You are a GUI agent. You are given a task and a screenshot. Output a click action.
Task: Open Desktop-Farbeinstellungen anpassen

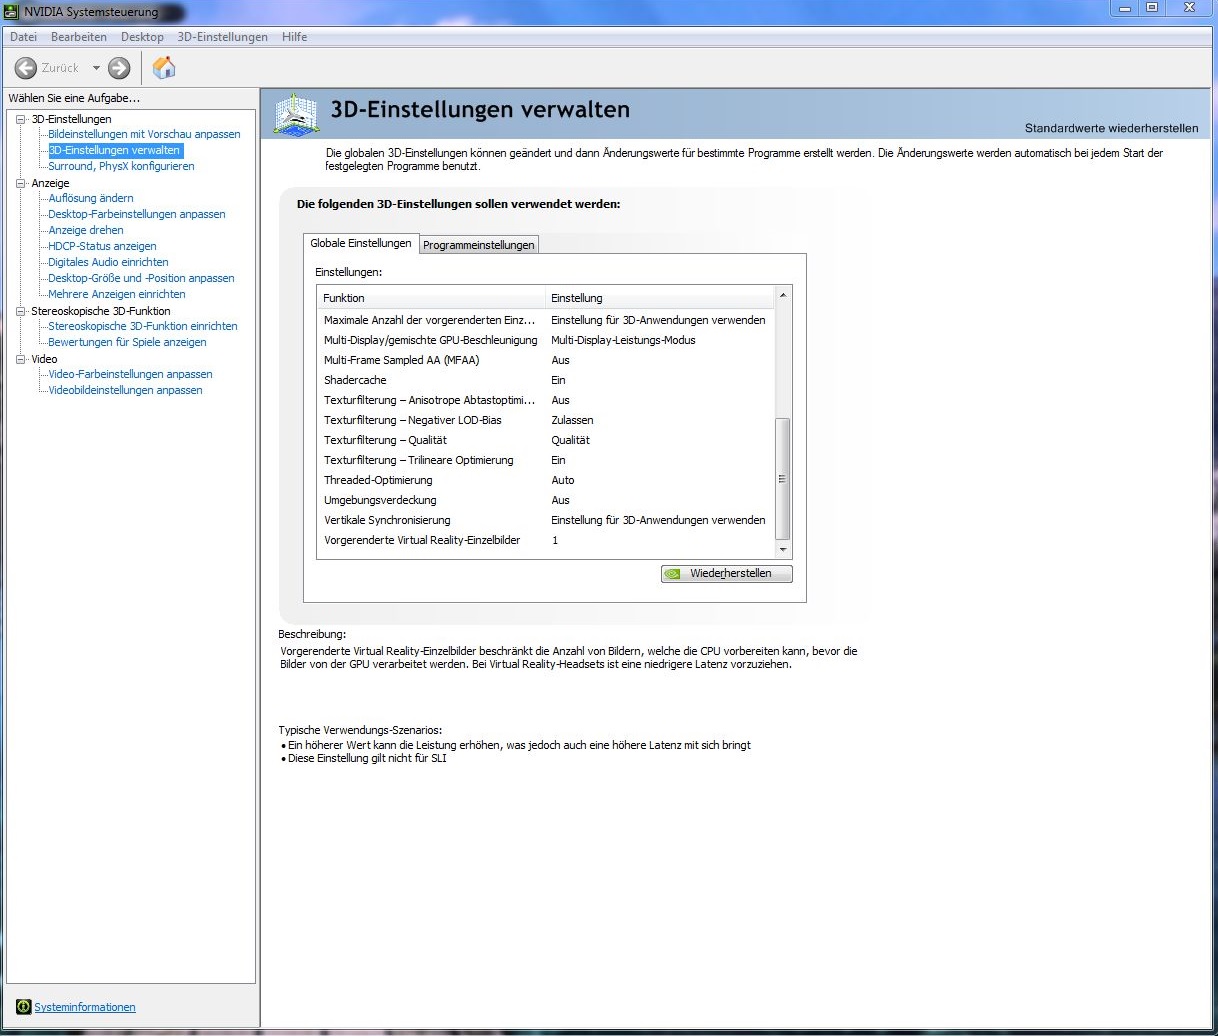(137, 214)
